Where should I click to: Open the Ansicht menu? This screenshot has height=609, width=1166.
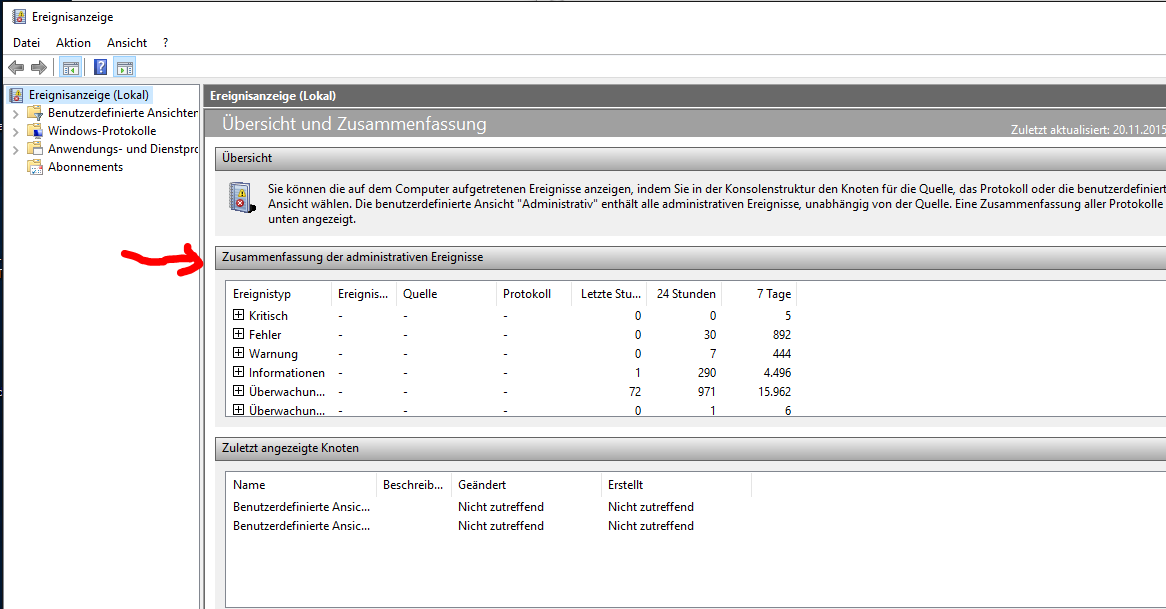[126, 43]
